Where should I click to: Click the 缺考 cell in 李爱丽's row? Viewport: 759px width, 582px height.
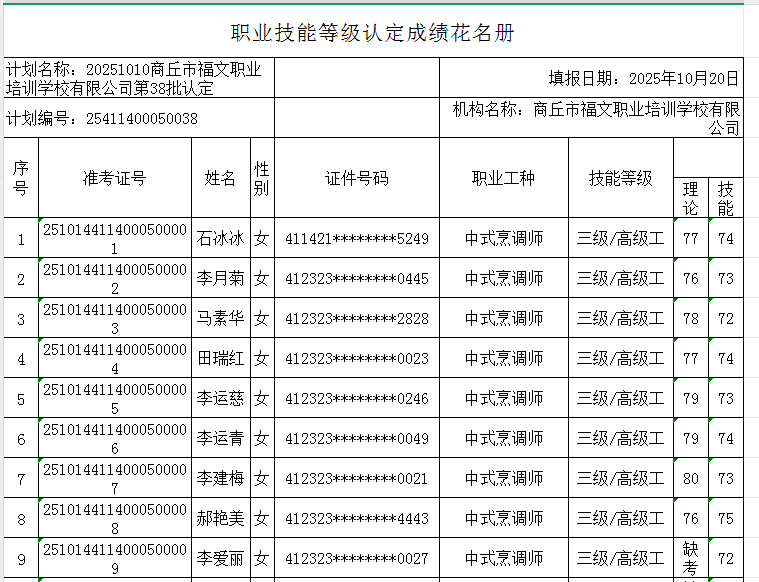(690, 558)
